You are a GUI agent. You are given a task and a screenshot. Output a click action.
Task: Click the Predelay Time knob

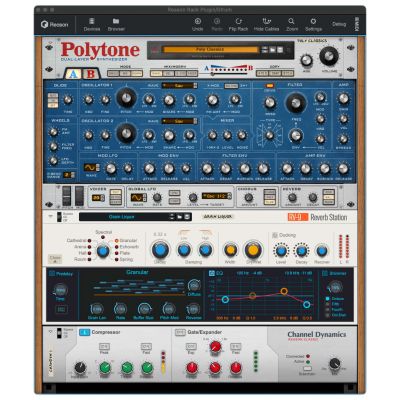(60, 290)
